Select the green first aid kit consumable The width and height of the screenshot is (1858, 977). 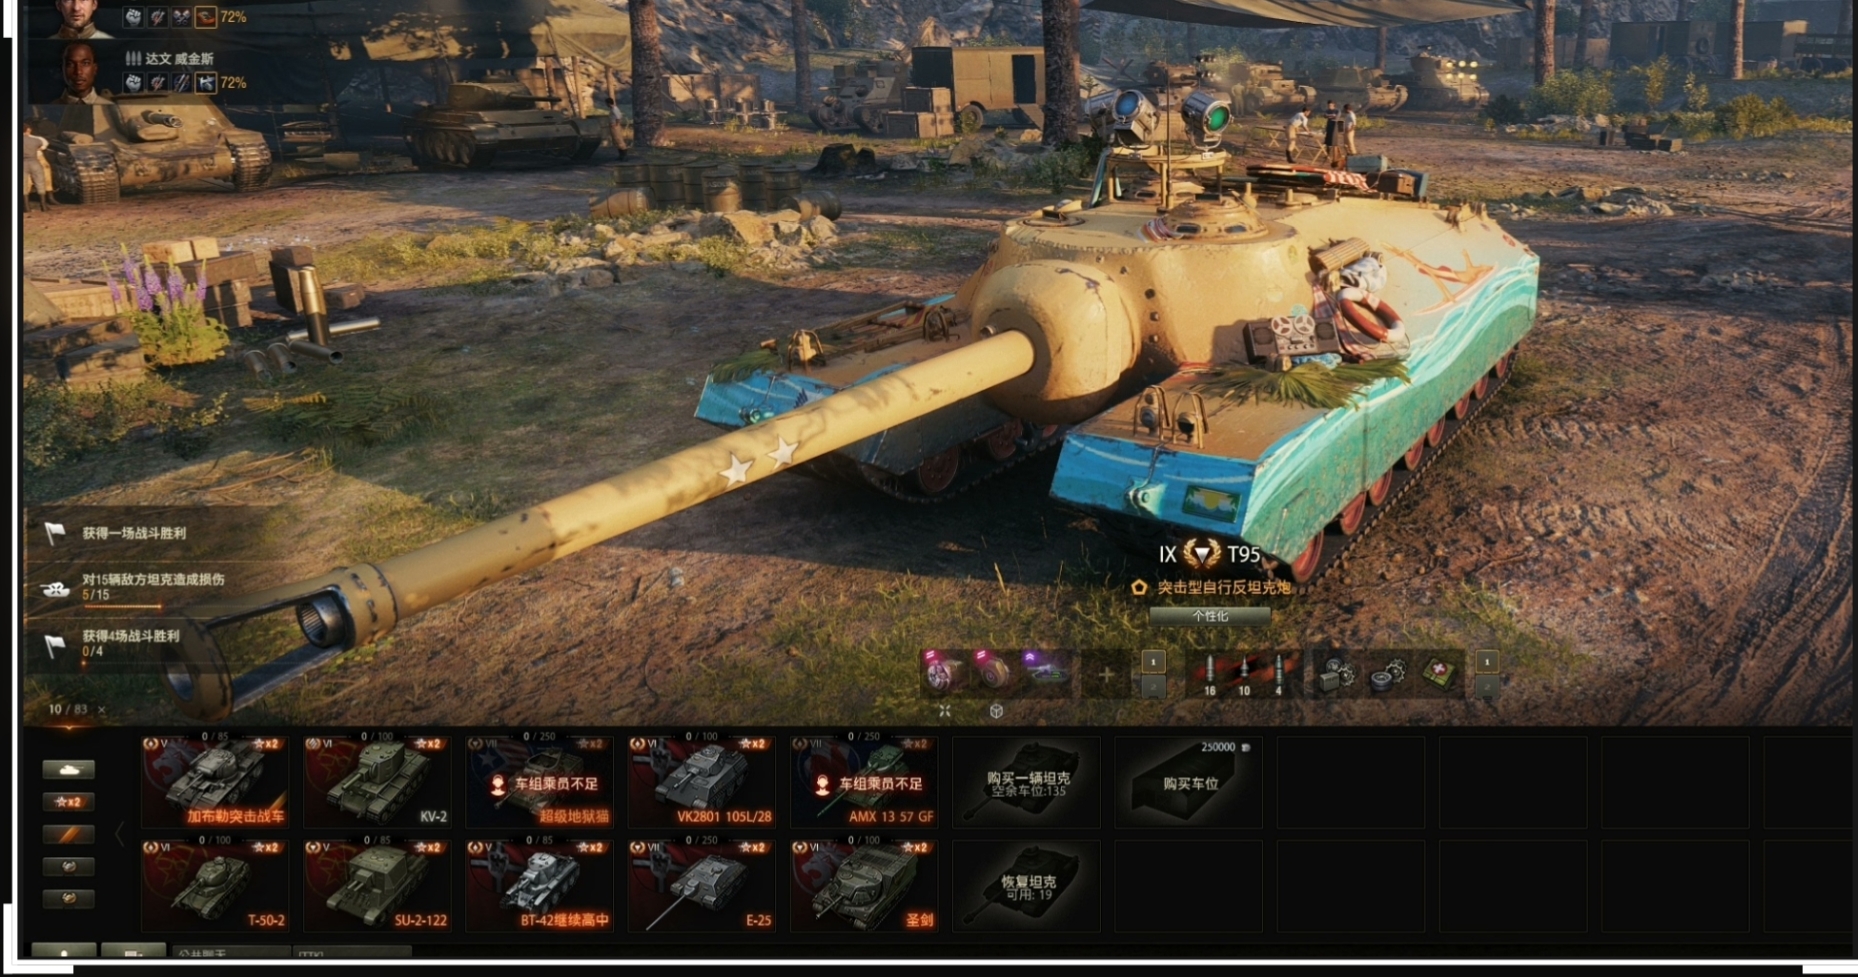1439,673
